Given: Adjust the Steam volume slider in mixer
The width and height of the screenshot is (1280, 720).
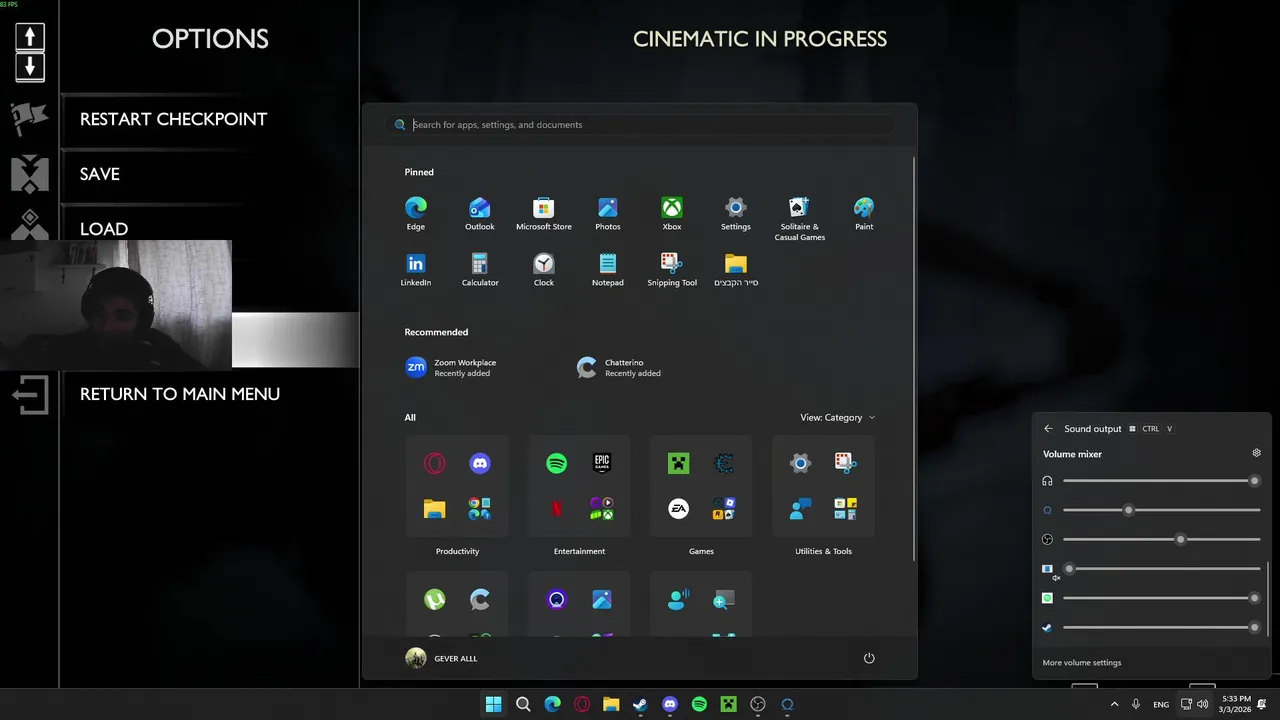Looking at the screenshot, I should 1161,627.
